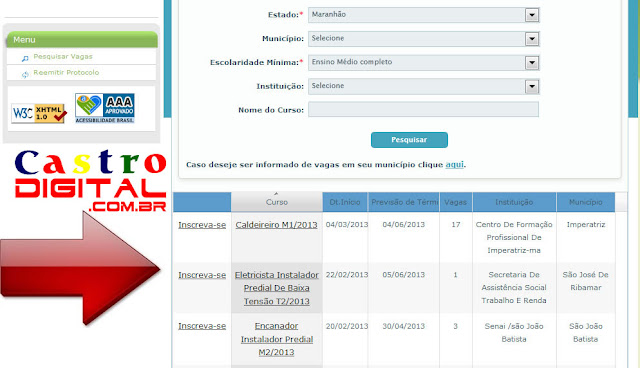This screenshot has width=640, height=368.
Task: Click the W3C XHTML 1.0 badge
Action: [39, 113]
